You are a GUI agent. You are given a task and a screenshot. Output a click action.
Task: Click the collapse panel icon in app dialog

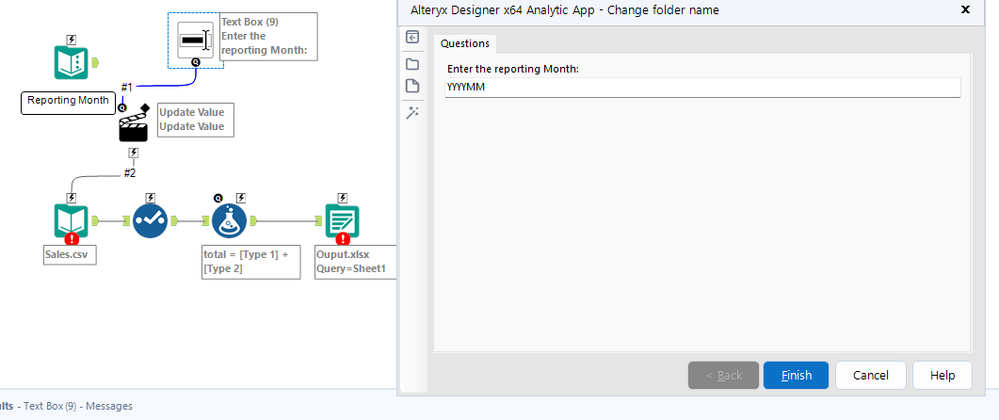[x=412, y=37]
